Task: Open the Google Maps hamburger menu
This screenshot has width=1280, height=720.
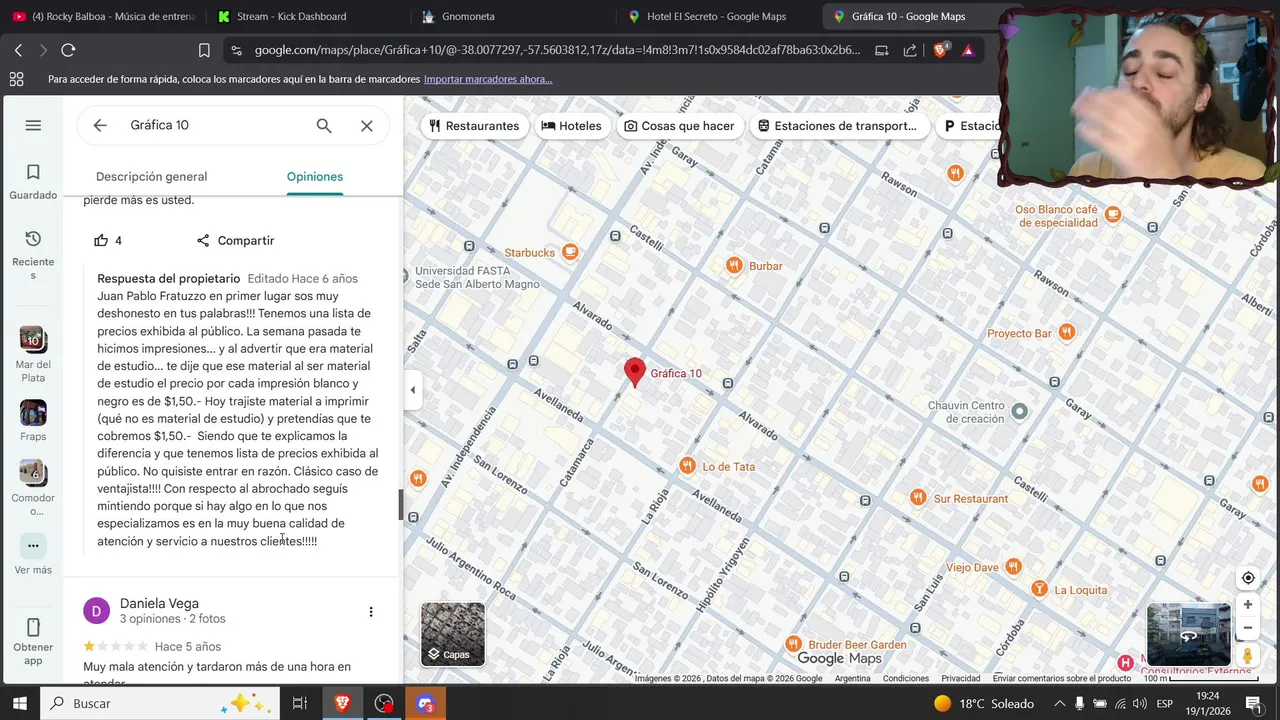Action: pyautogui.click(x=33, y=125)
